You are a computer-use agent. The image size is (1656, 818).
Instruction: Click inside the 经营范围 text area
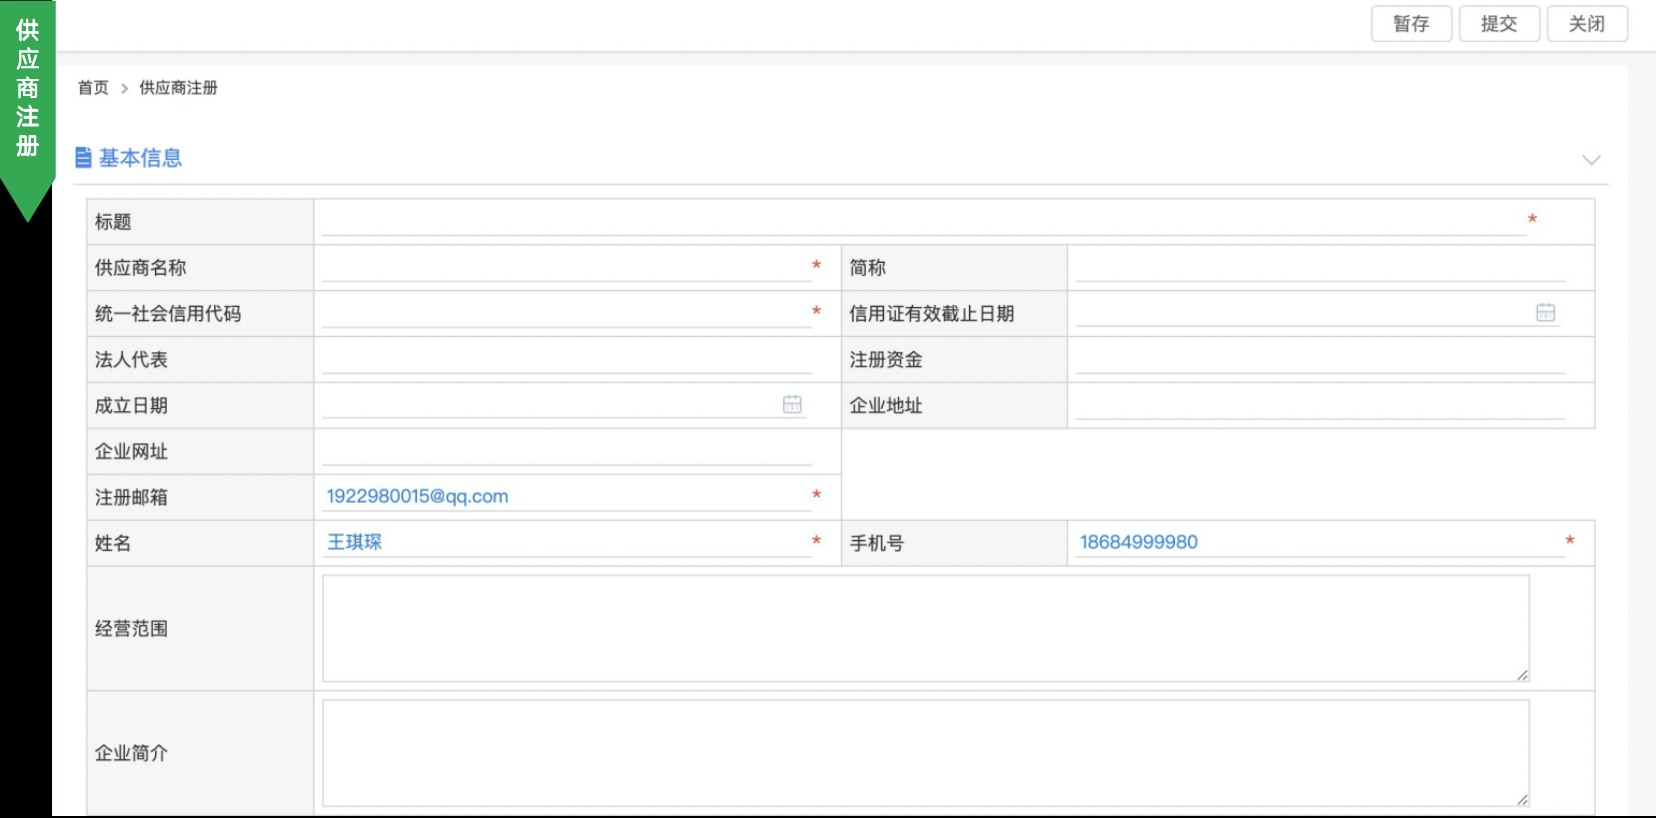(x=926, y=628)
